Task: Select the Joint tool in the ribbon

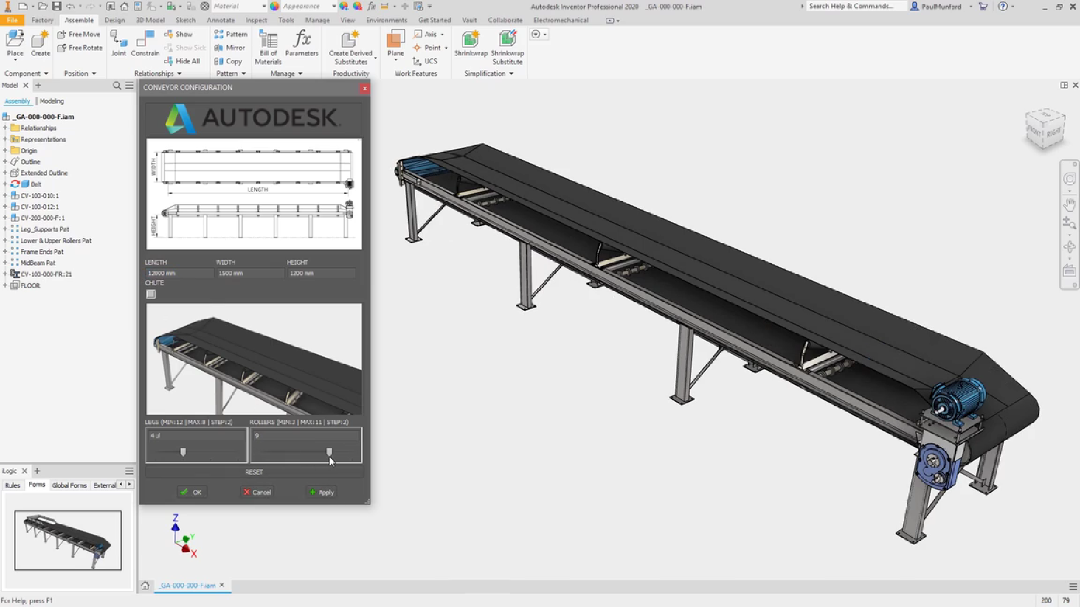Action: click(x=118, y=42)
